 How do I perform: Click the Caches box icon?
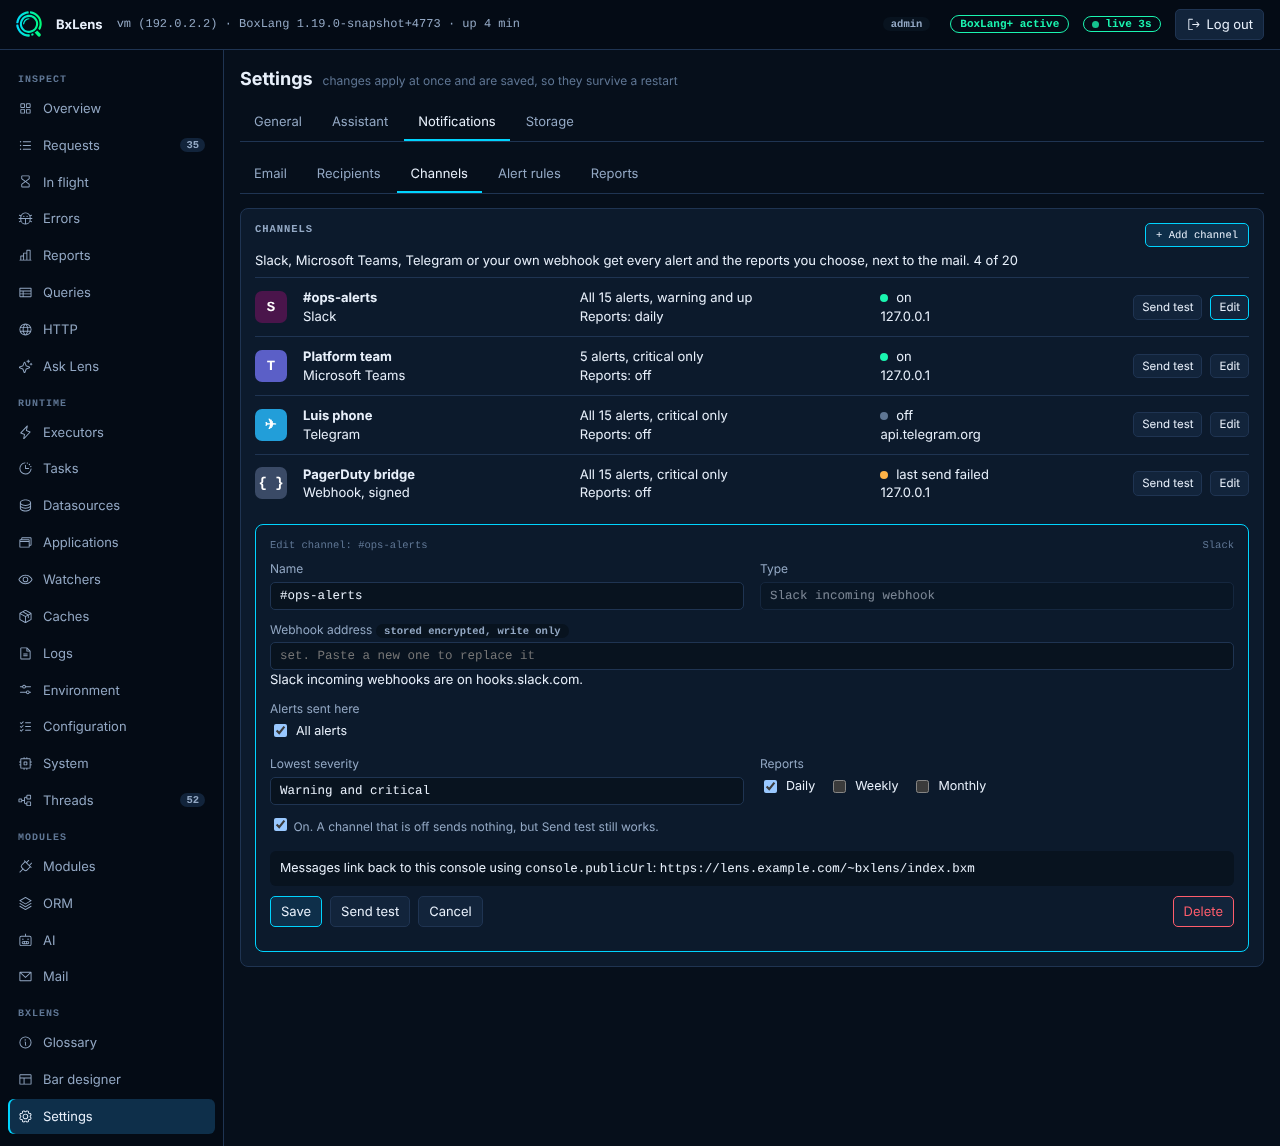(x=26, y=616)
